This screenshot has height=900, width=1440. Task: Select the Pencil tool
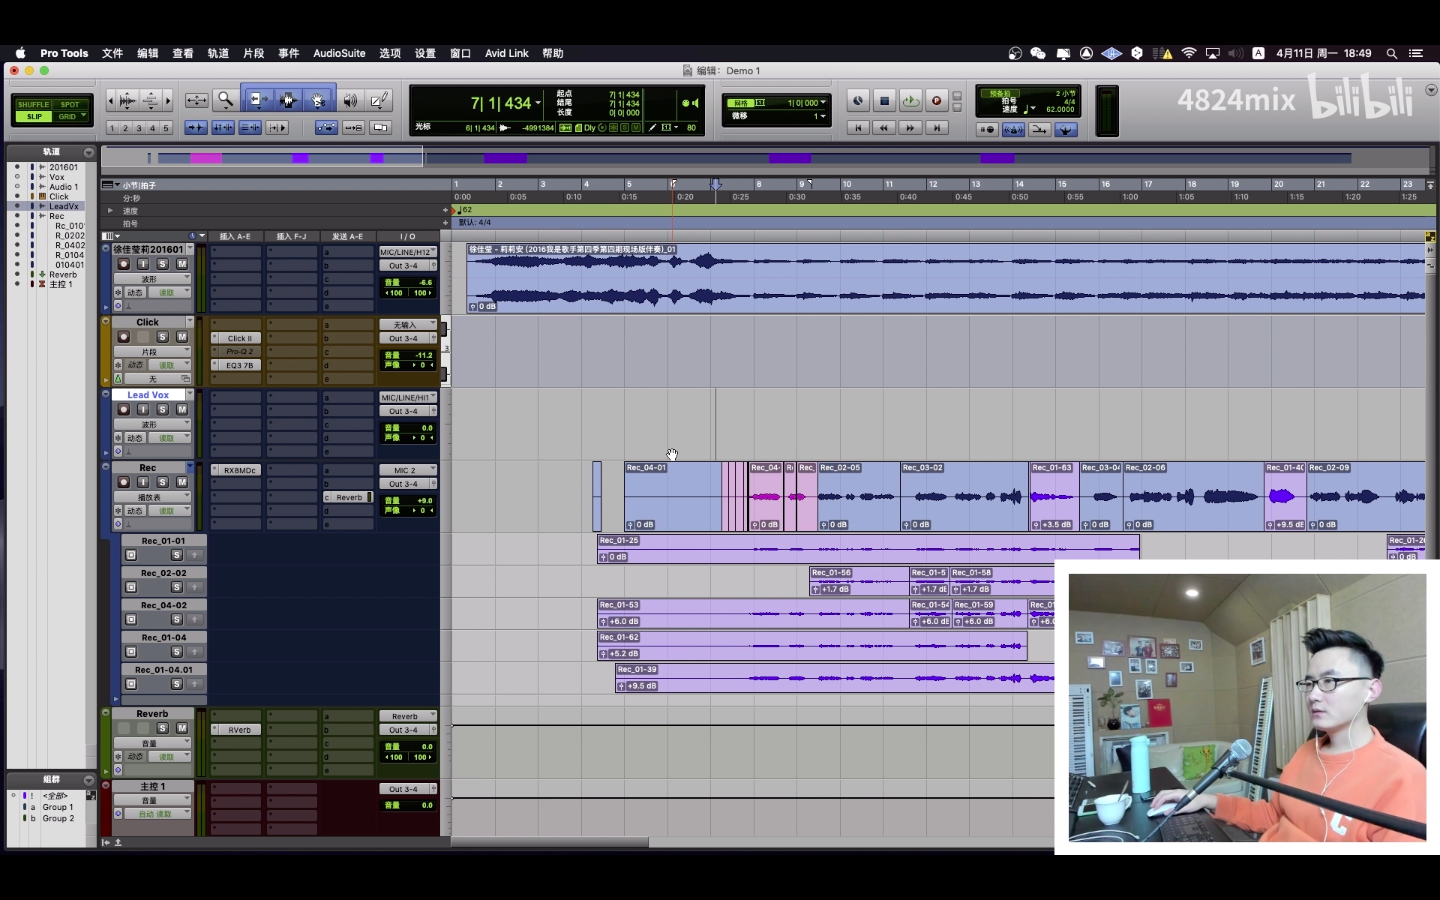[x=379, y=100]
